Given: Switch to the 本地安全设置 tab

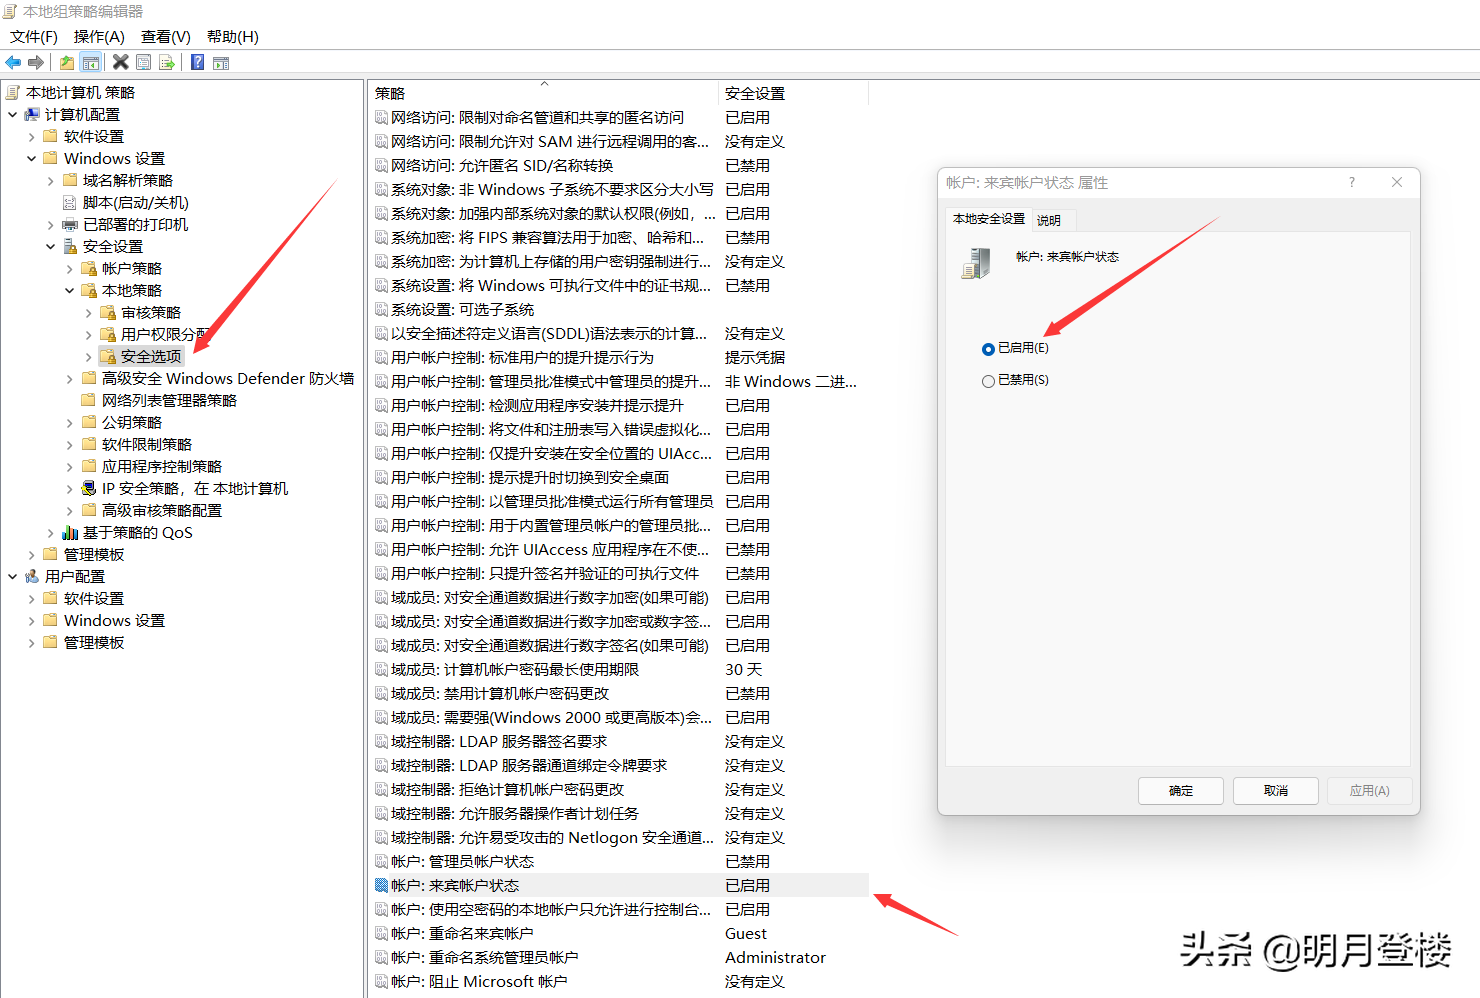Looking at the screenshot, I should 989,219.
